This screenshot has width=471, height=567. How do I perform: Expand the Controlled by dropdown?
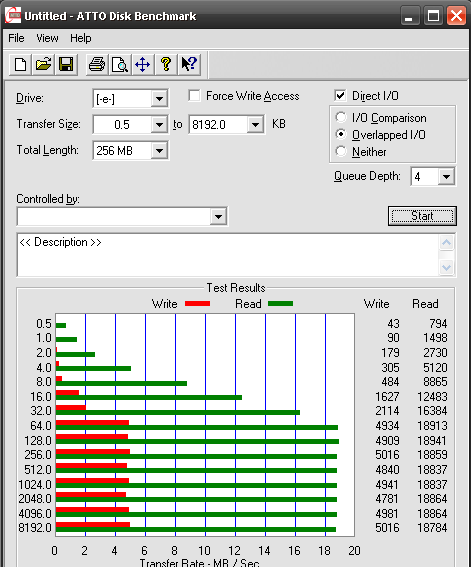[218, 217]
